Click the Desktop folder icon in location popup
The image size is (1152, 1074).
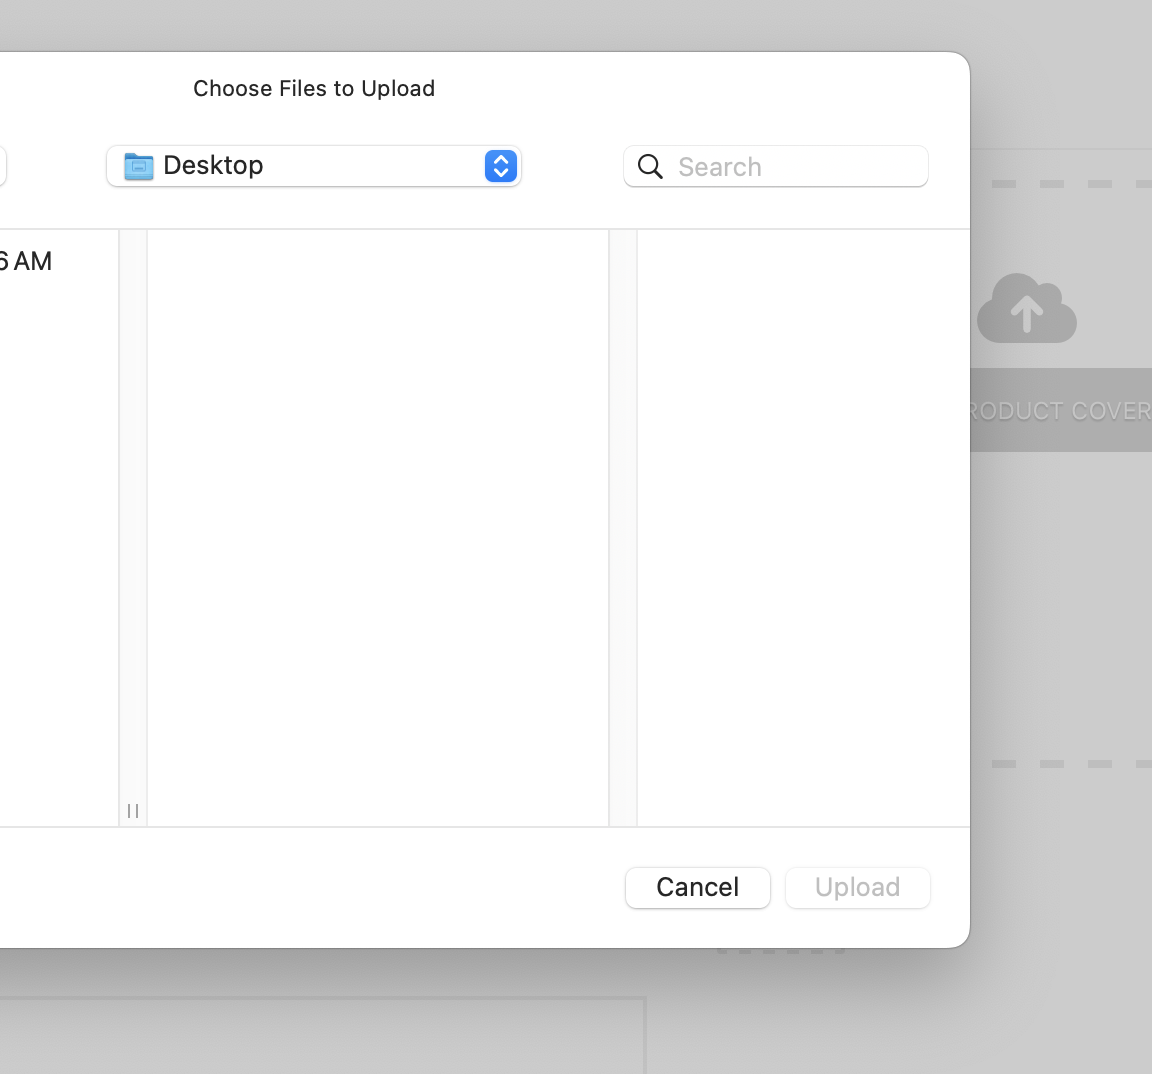138,166
